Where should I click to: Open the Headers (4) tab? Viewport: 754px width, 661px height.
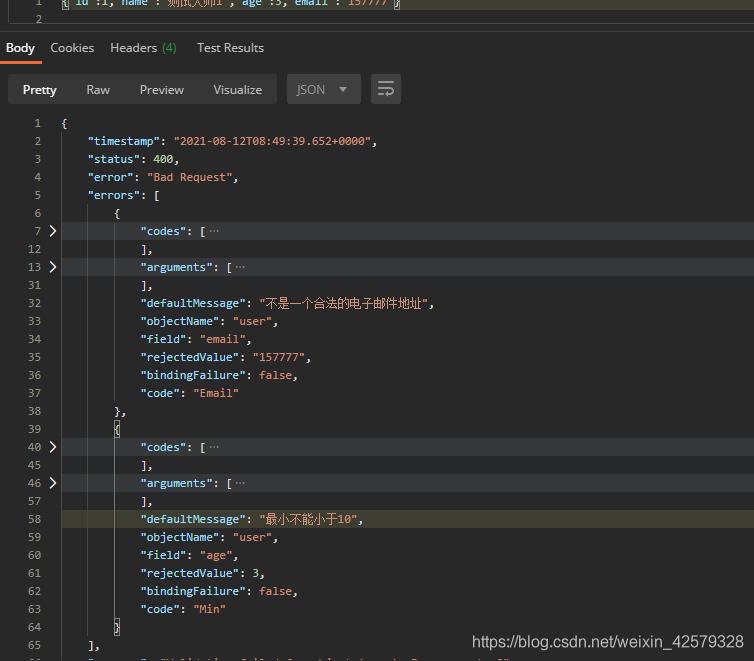pyautogui.click(x=143, y=48)
